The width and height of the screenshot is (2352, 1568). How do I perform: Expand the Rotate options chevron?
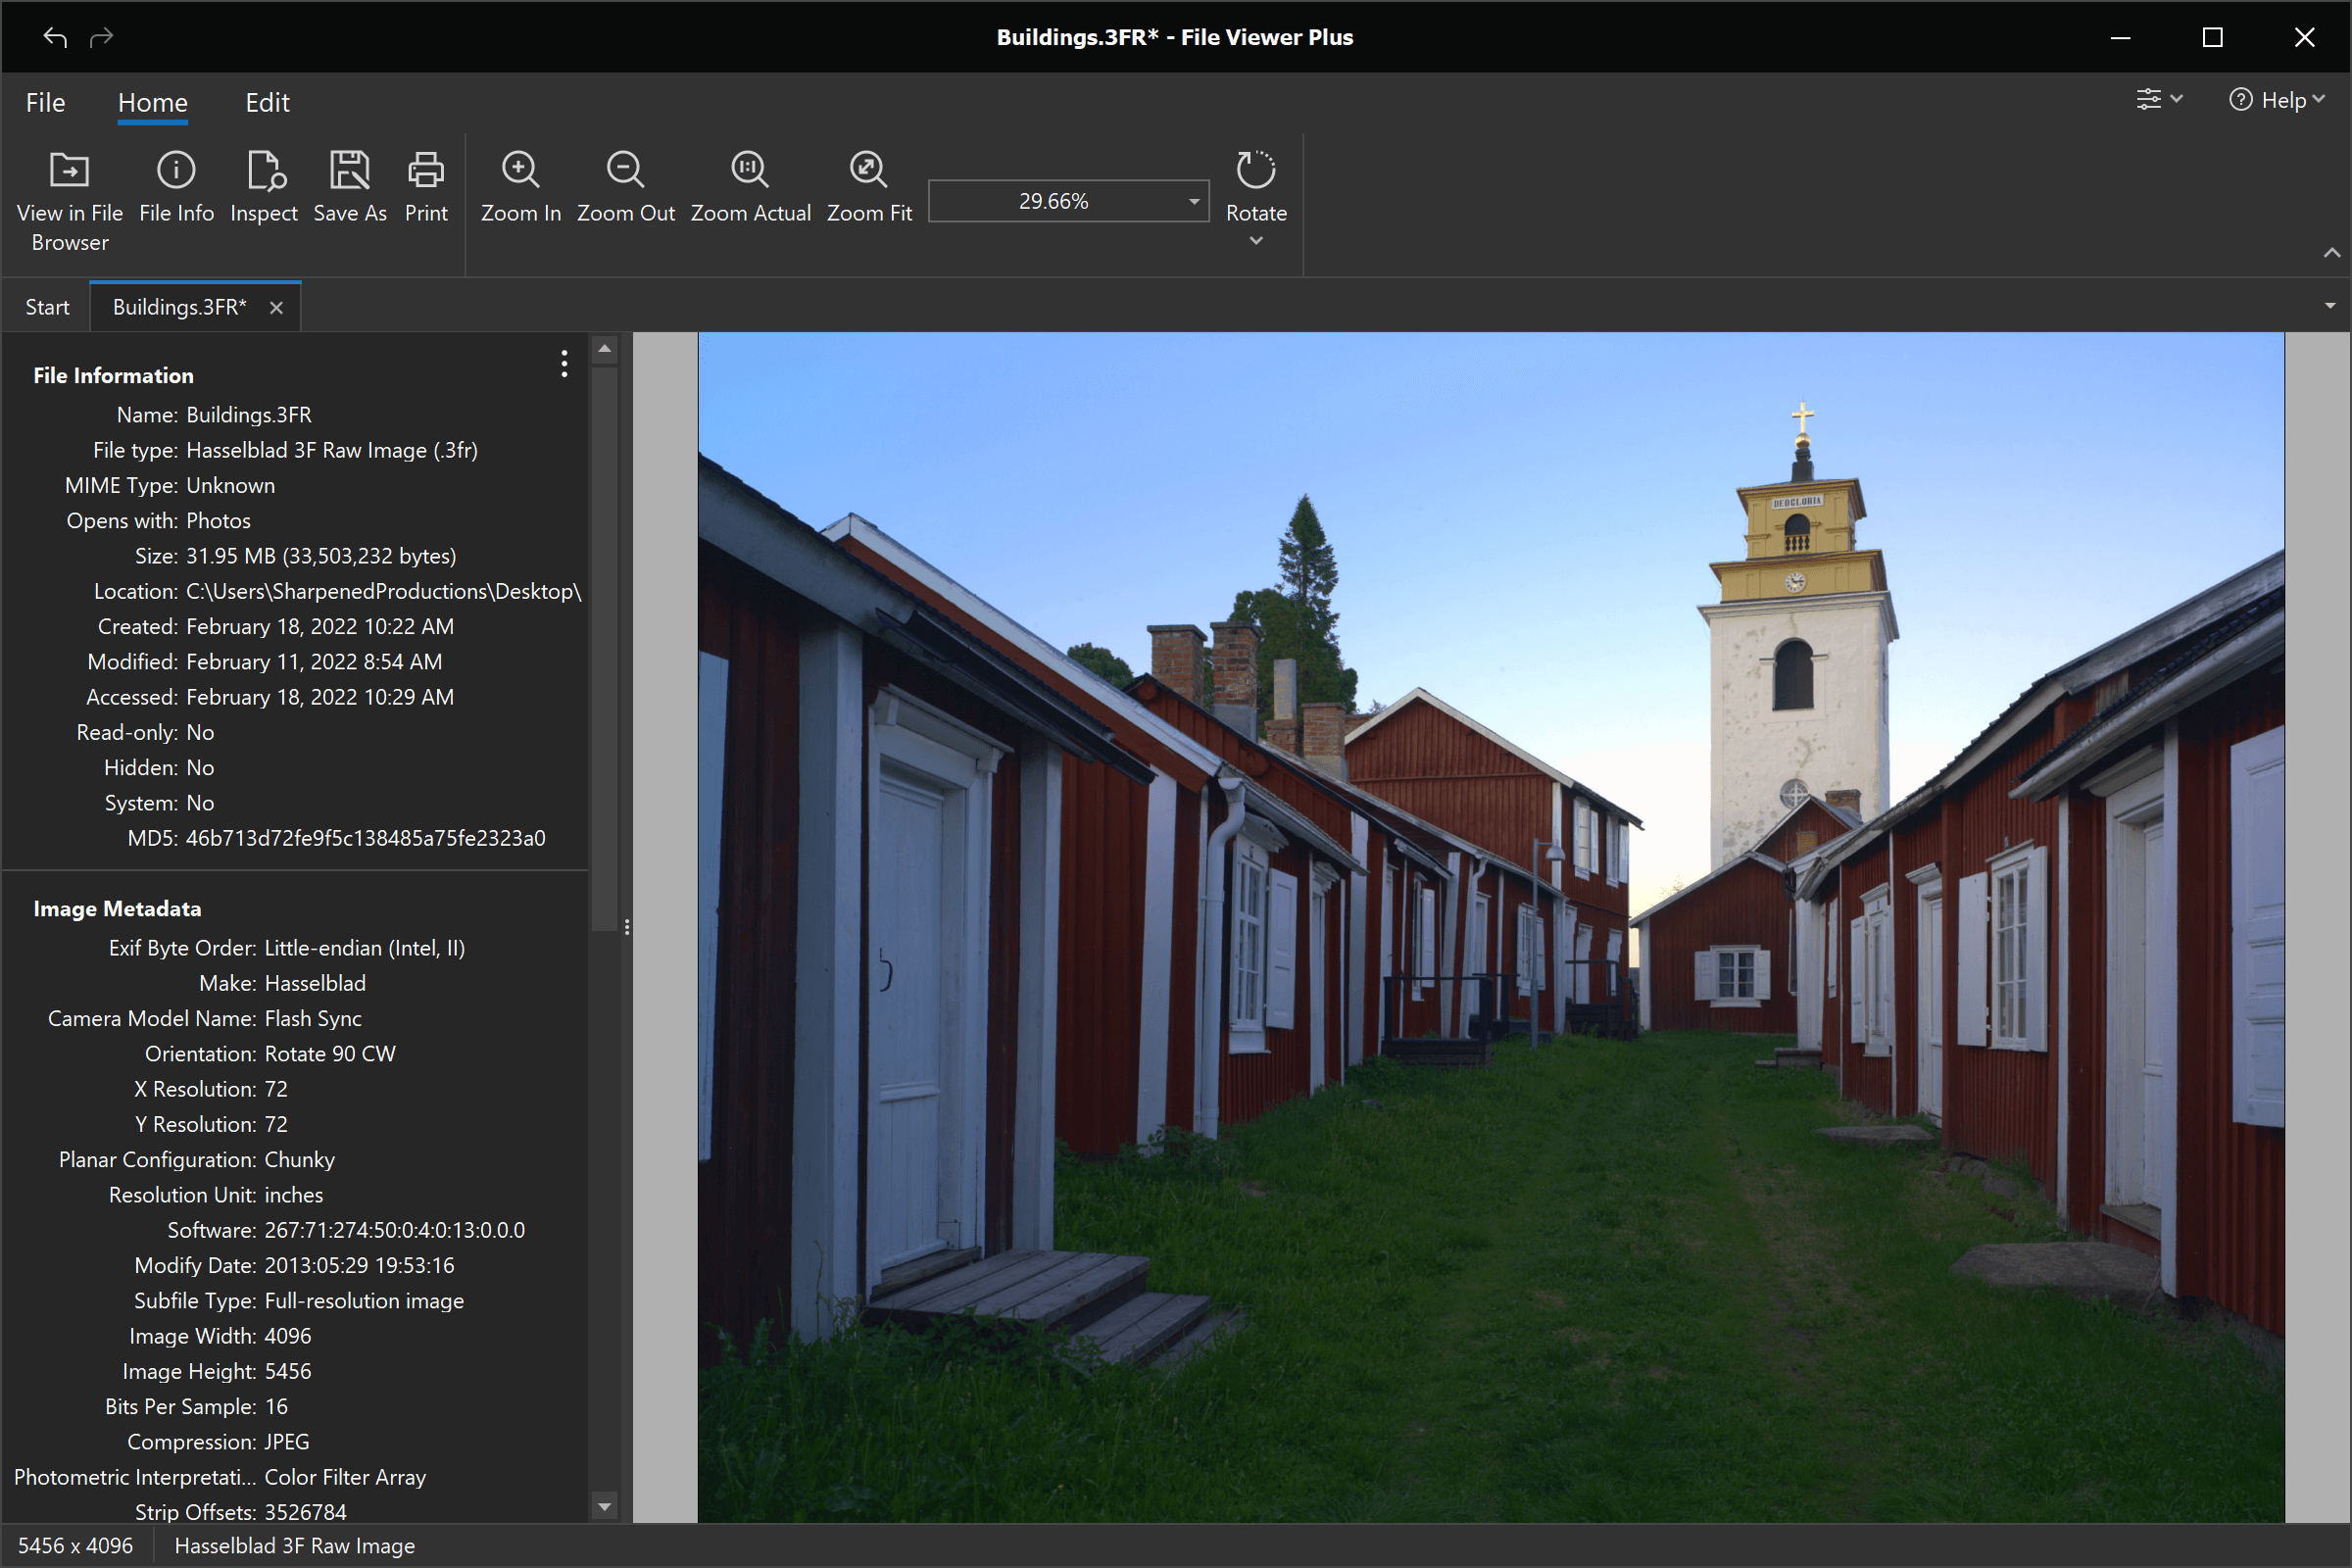coord(1255,241)
